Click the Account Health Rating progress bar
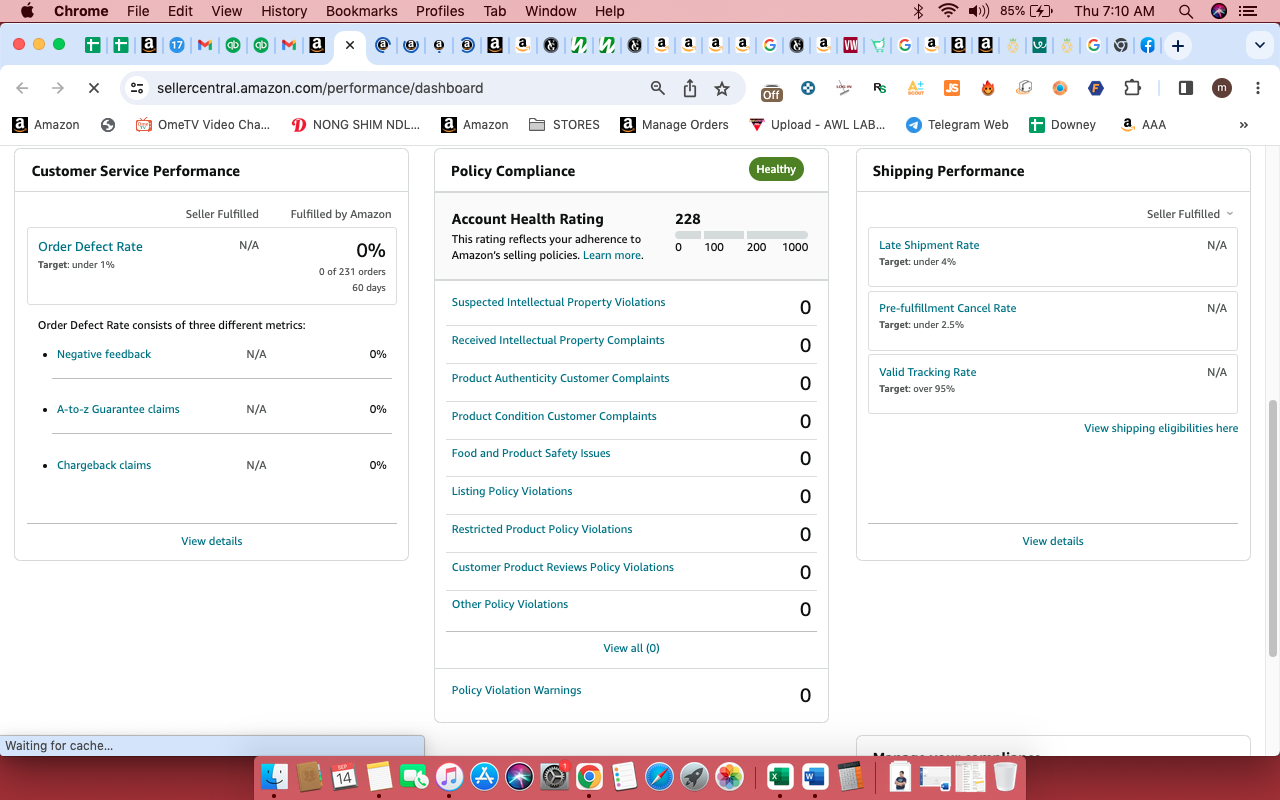1280x800 pixels. 741,235
